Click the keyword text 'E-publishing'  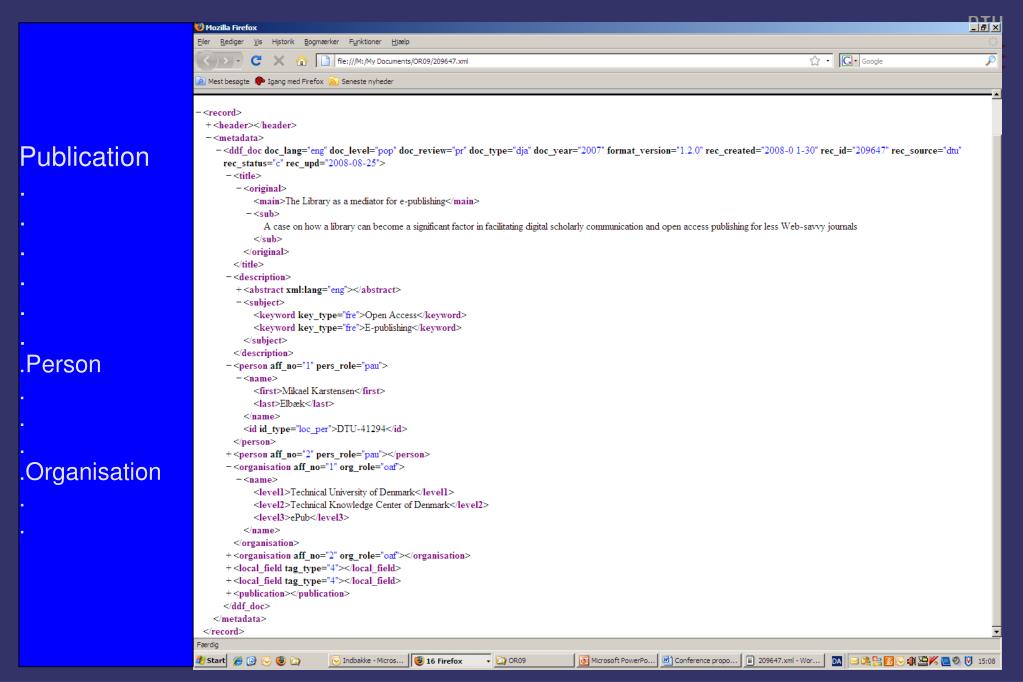pos(388,328)
